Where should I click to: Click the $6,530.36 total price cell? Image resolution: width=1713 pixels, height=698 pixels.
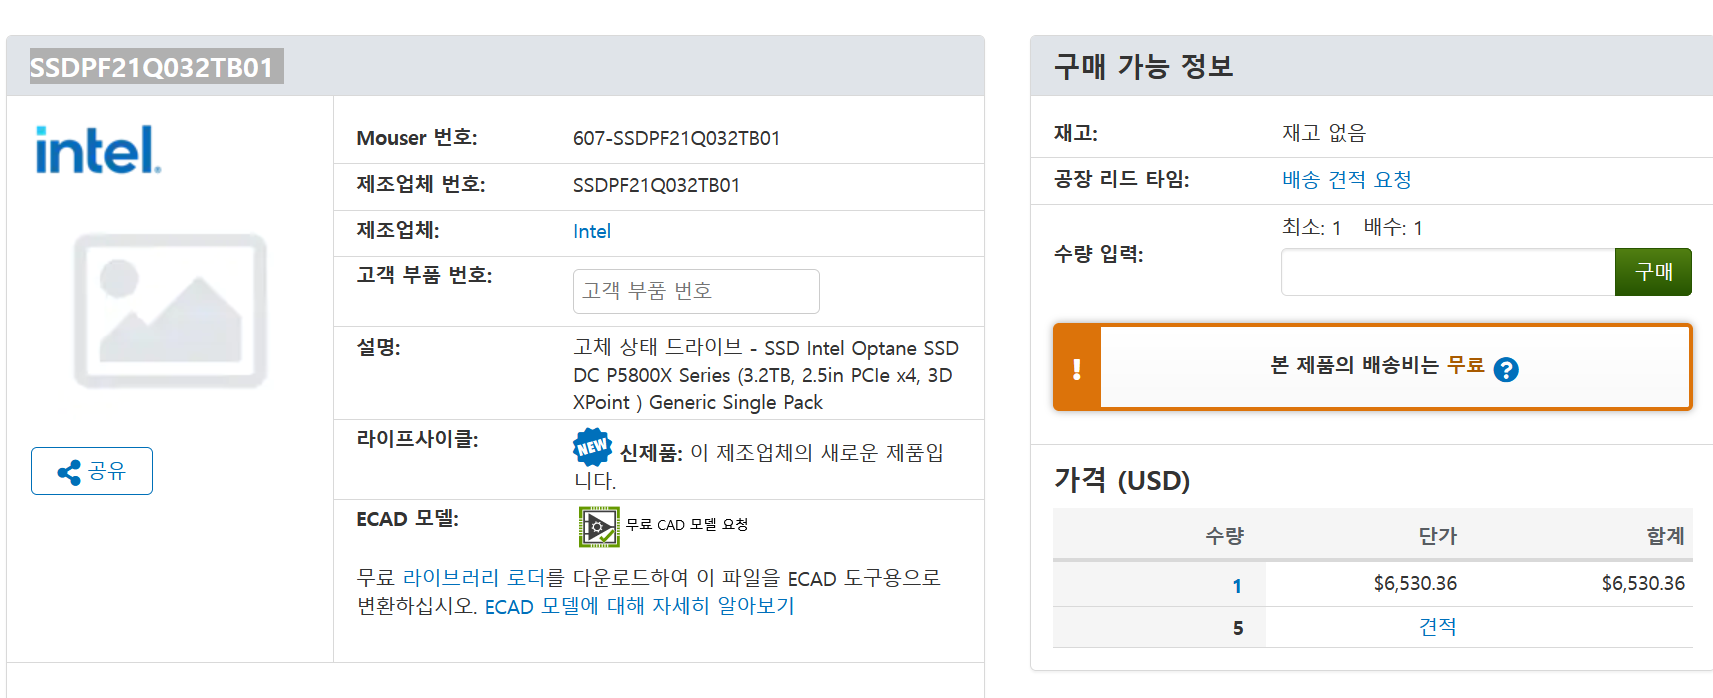[x=1643, y=583]
